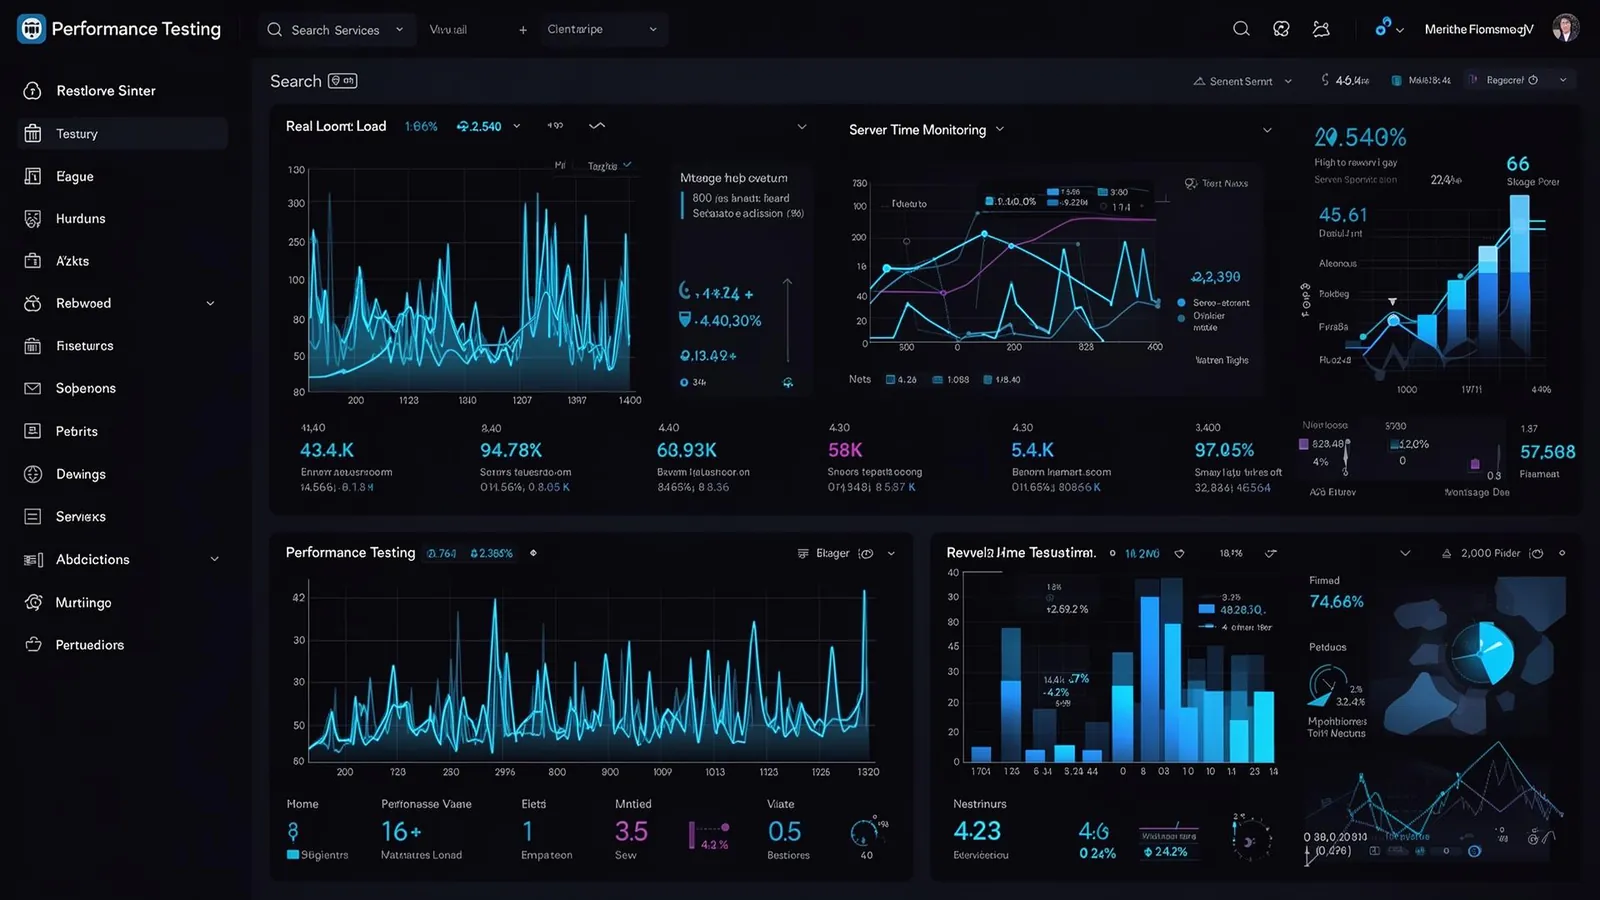Click the A'zkts sidebar icon

[33, 261]
